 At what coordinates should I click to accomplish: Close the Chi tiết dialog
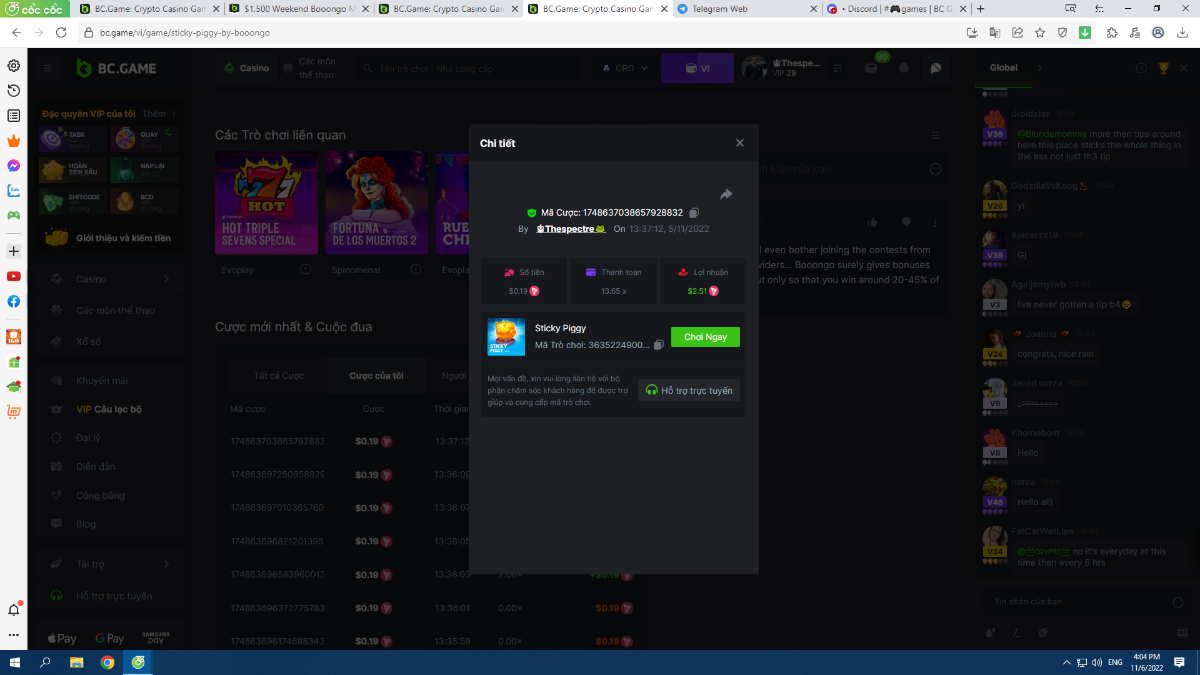pos(740,143)
